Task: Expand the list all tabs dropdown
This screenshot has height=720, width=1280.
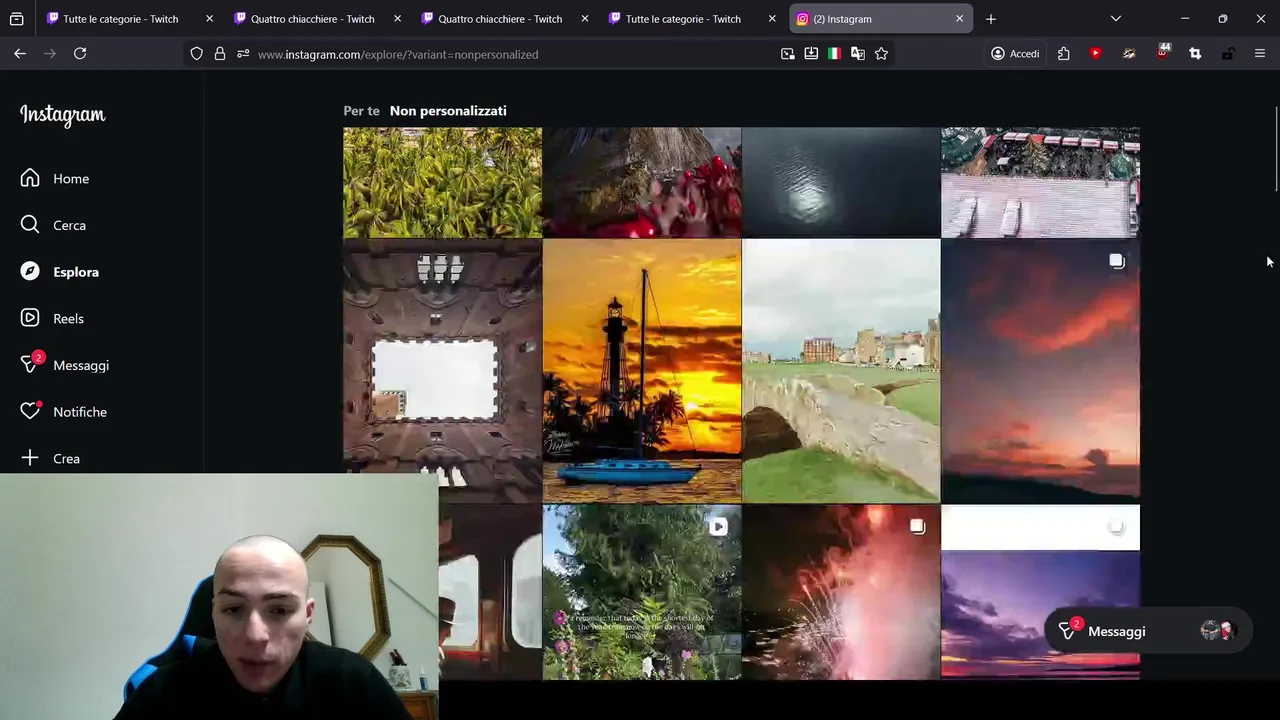Action: (x=1116, y=19)
